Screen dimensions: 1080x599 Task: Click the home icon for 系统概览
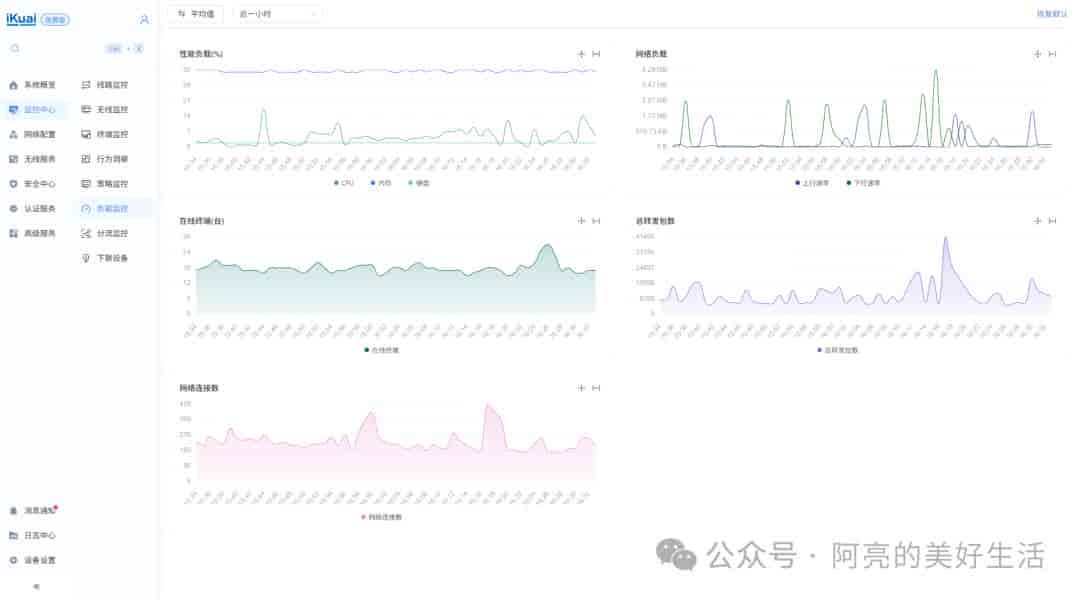point(13,85)
